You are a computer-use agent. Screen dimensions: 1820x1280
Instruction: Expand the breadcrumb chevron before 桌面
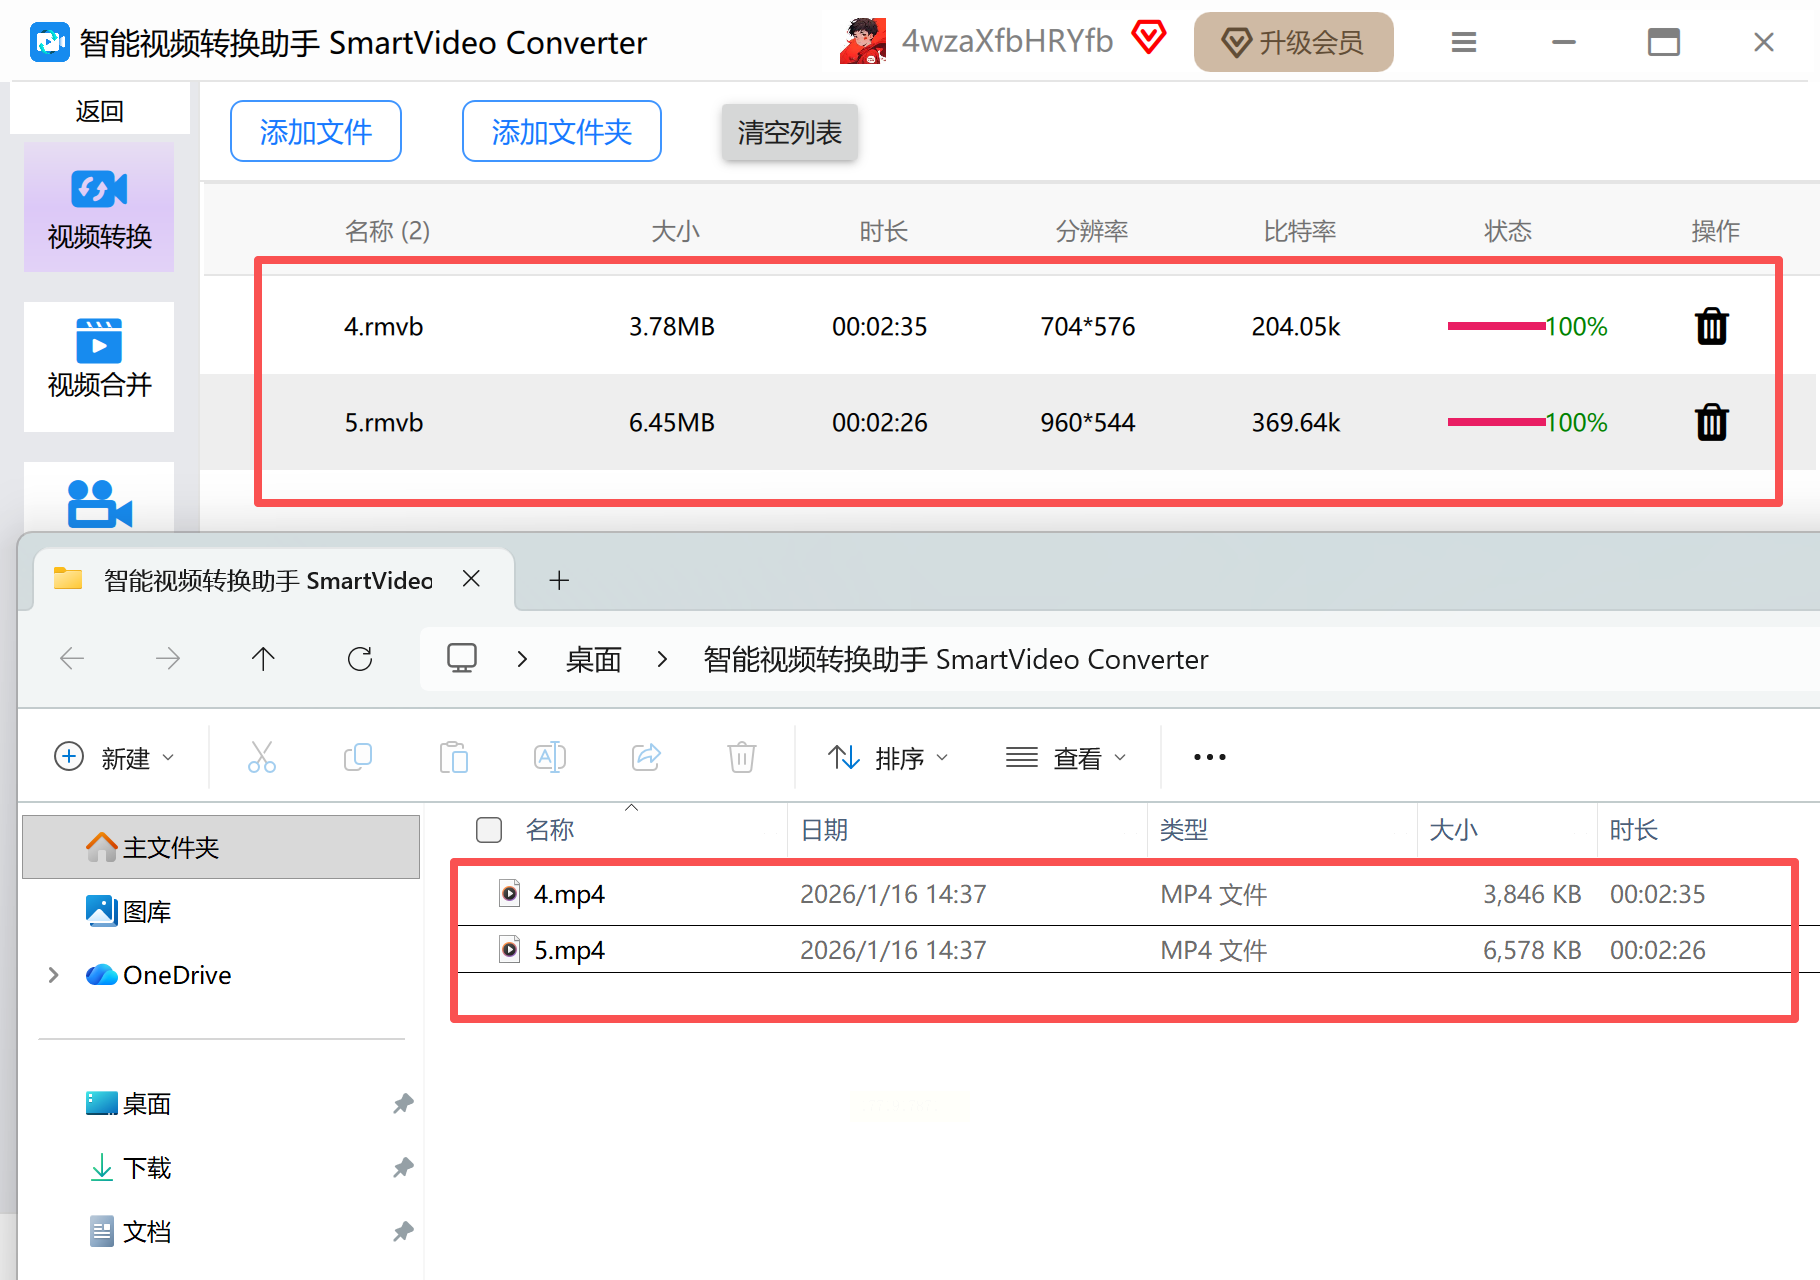[522, 659]
